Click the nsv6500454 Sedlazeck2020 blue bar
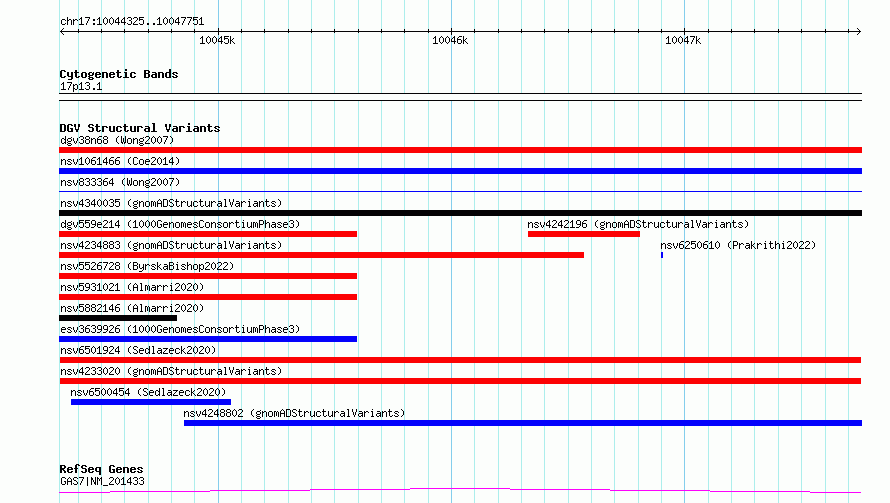This screenshot has width=890, height=503. click(151, 402)
